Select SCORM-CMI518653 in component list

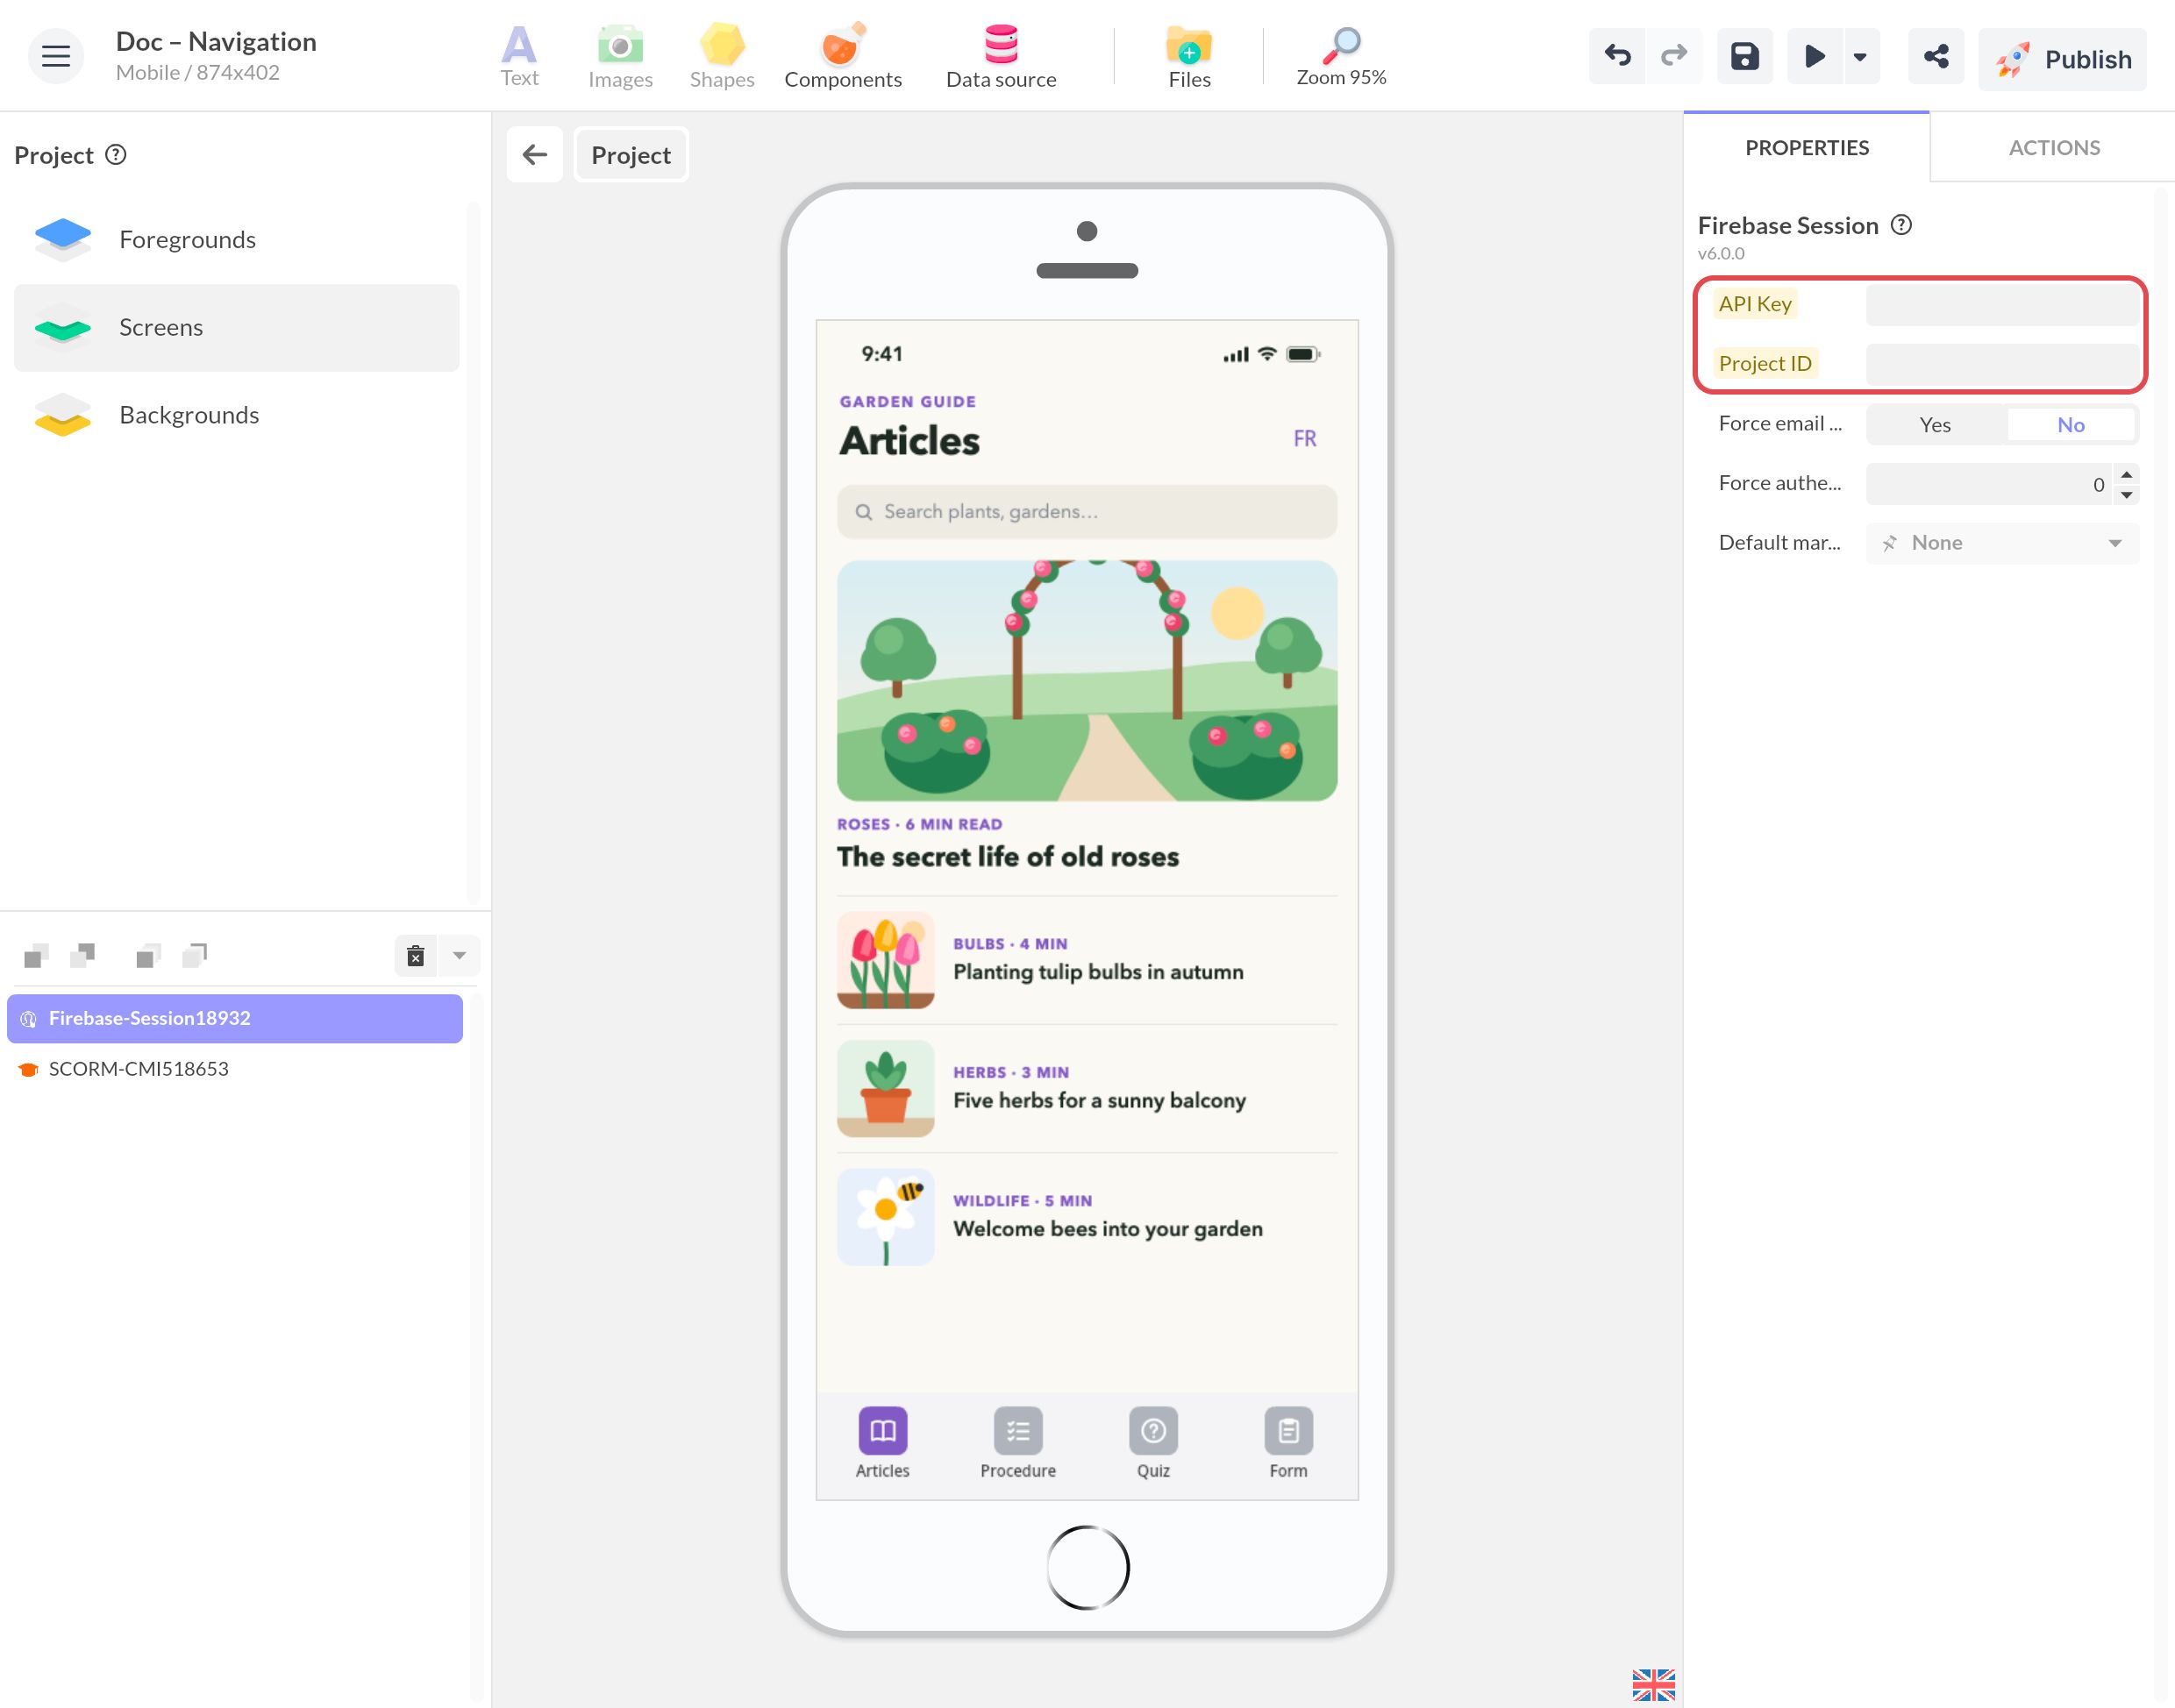click(235, 1068)
